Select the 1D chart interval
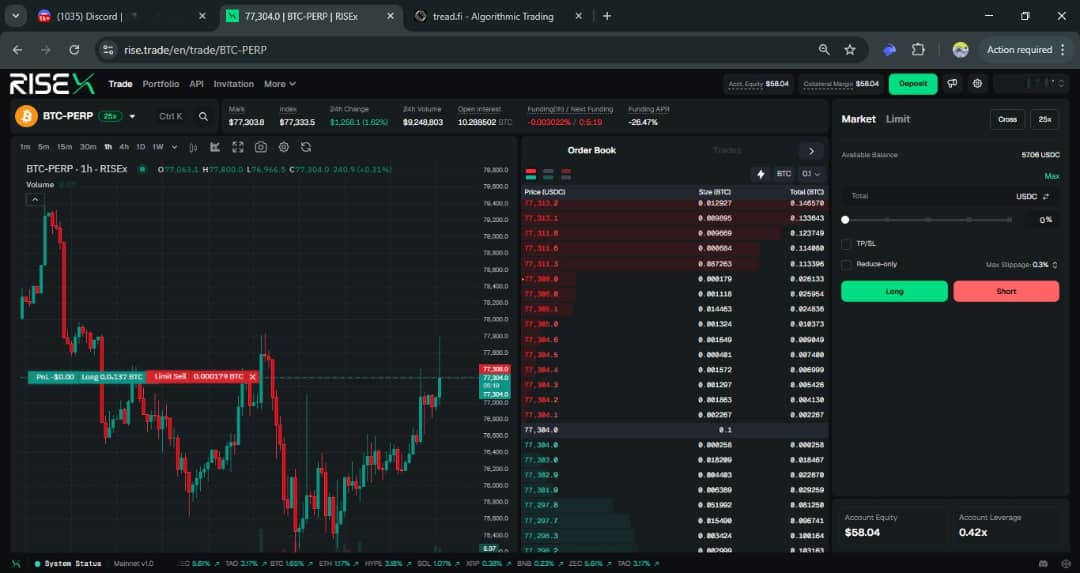This screenshot has width=1080, height=573. [x=141, y=147]
